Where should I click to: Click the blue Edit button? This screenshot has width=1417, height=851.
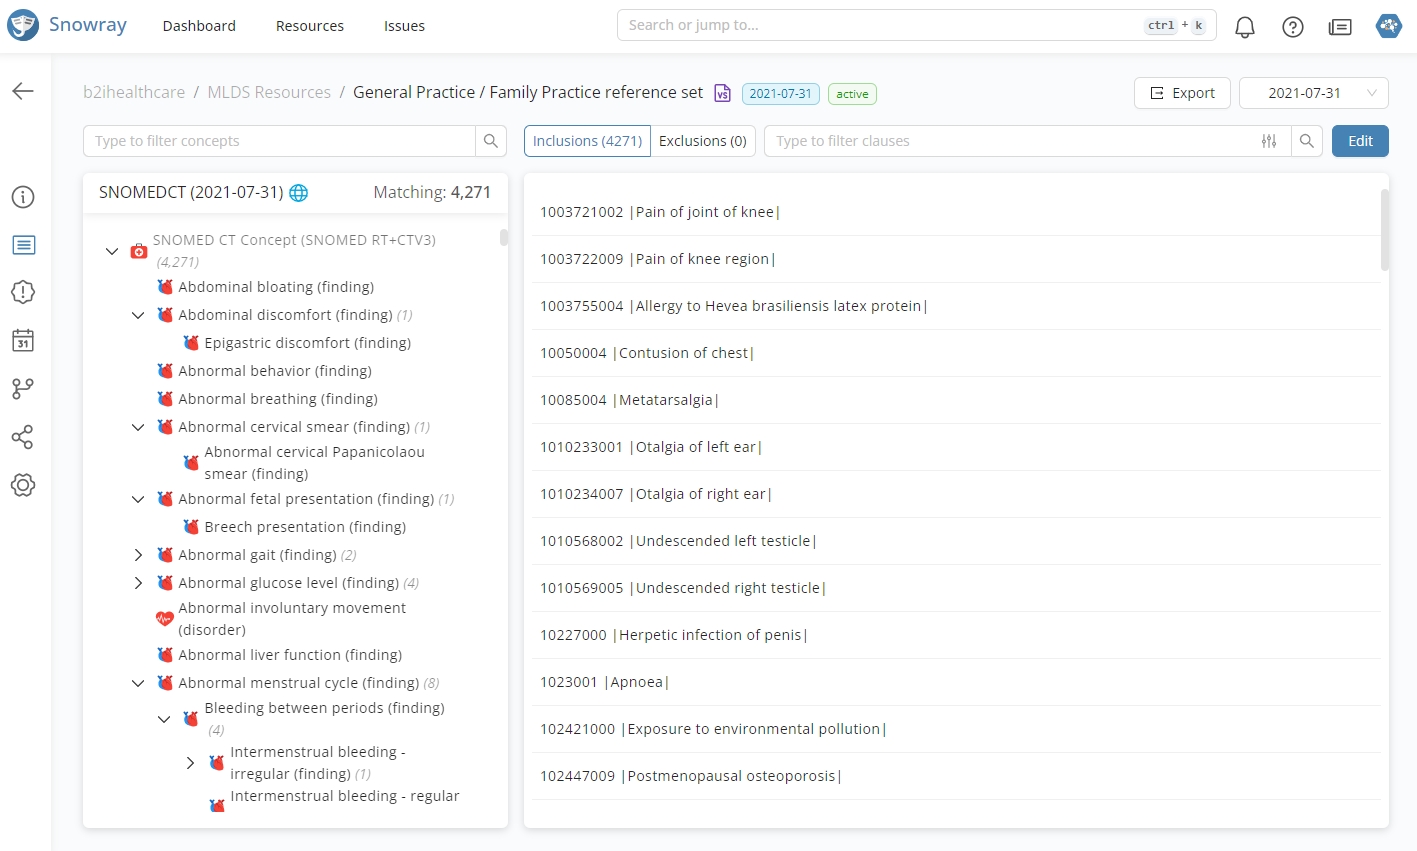(1359, 141)
